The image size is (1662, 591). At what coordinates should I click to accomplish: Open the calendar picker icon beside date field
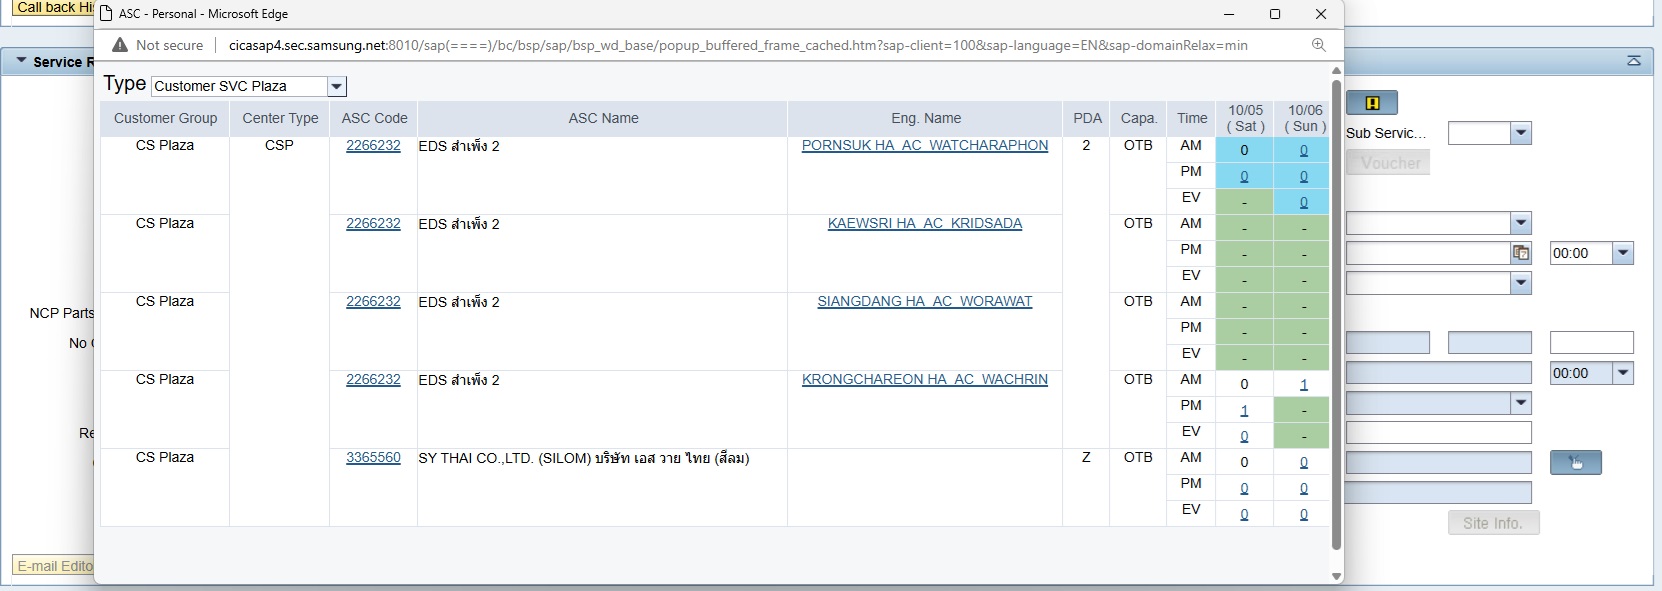(x=1521, y=253)
